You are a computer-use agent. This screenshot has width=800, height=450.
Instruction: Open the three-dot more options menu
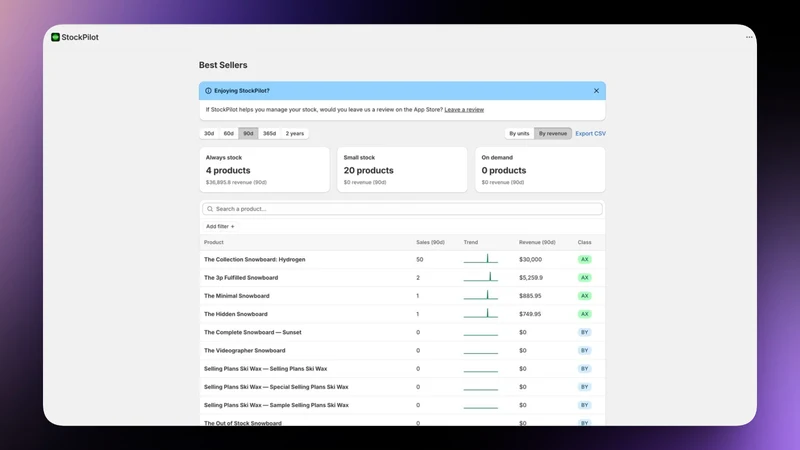click(x=749, y=37)
